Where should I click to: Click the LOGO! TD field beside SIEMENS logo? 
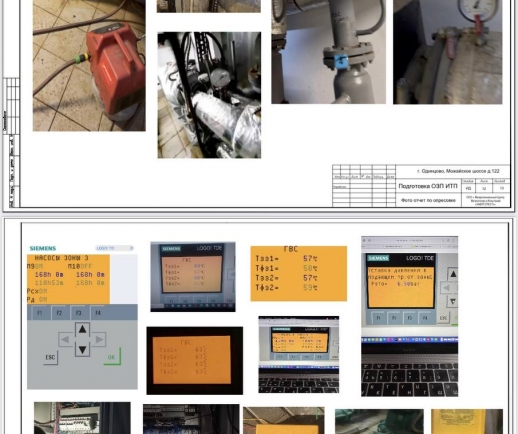(x=115, y=248)
